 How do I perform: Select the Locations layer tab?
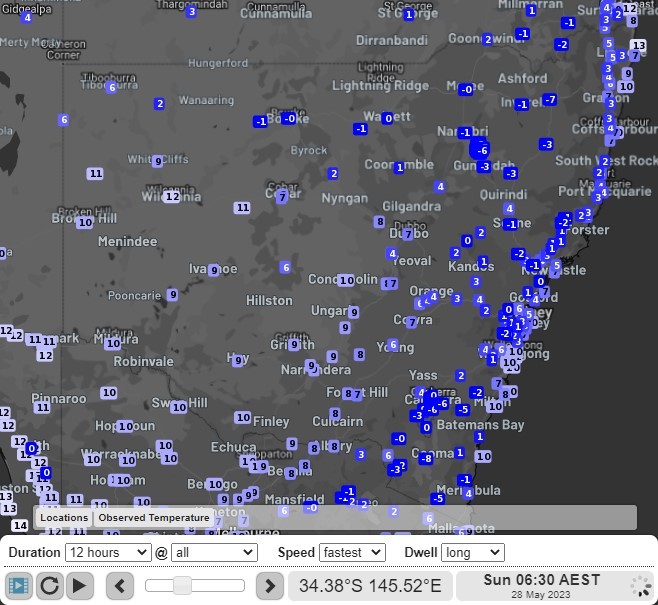(x=64, y=518)
